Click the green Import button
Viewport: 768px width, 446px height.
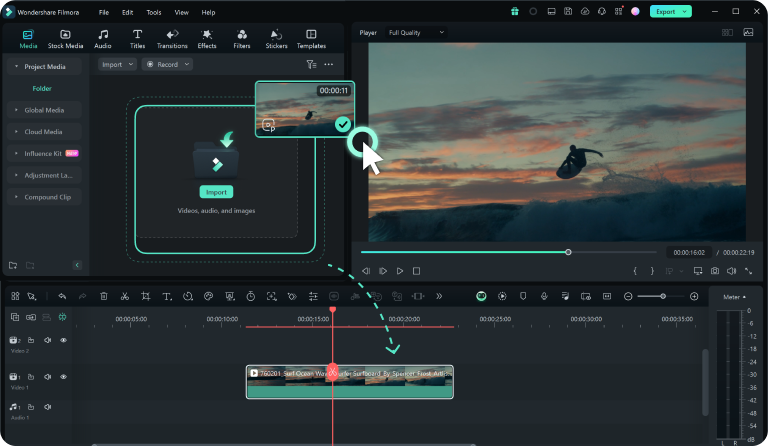pyautogui.click(x=216, y=192)
